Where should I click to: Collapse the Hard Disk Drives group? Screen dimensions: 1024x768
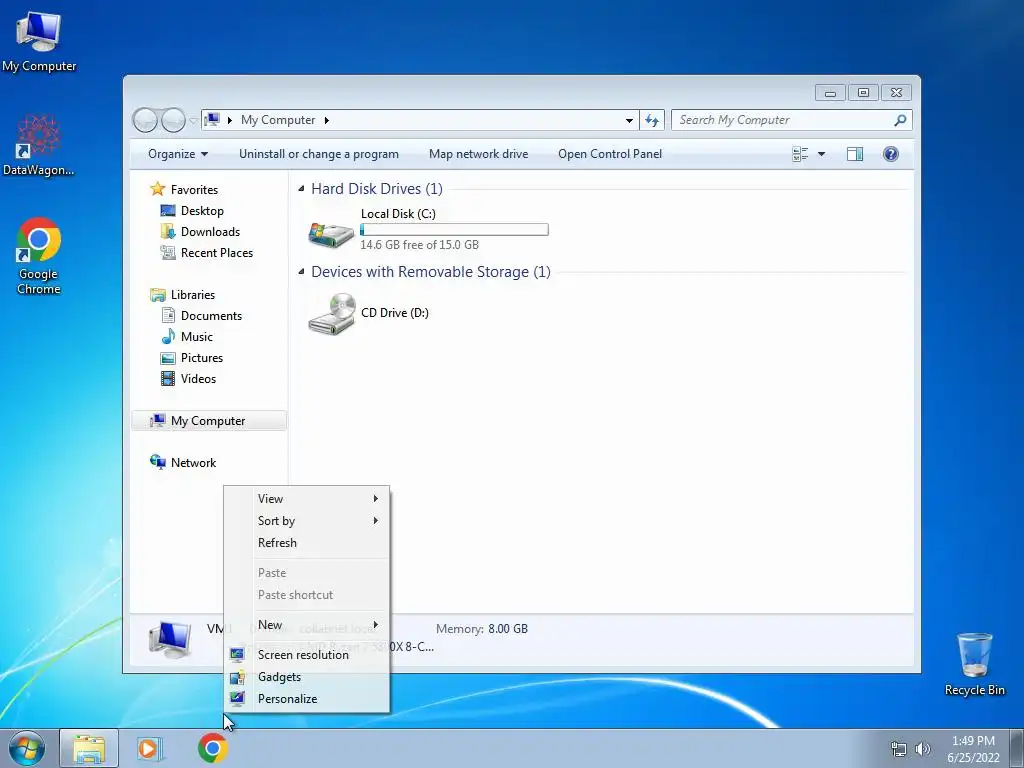coord(301,189)
